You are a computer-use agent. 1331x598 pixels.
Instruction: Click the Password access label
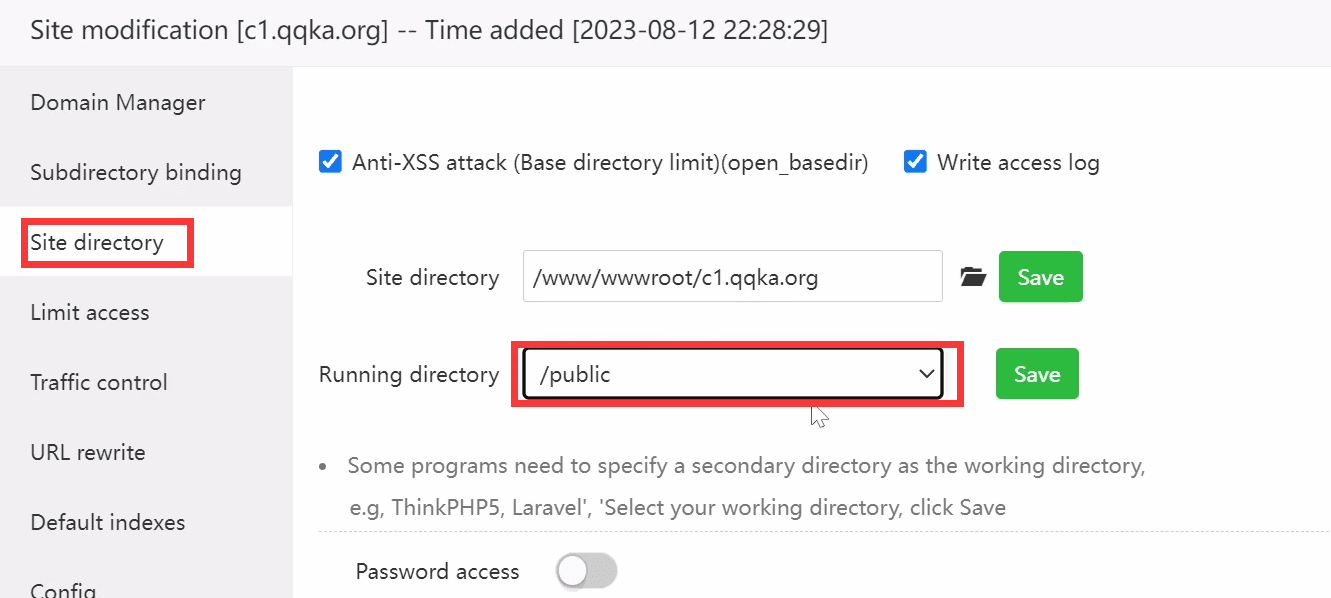(x=438, y=572)
